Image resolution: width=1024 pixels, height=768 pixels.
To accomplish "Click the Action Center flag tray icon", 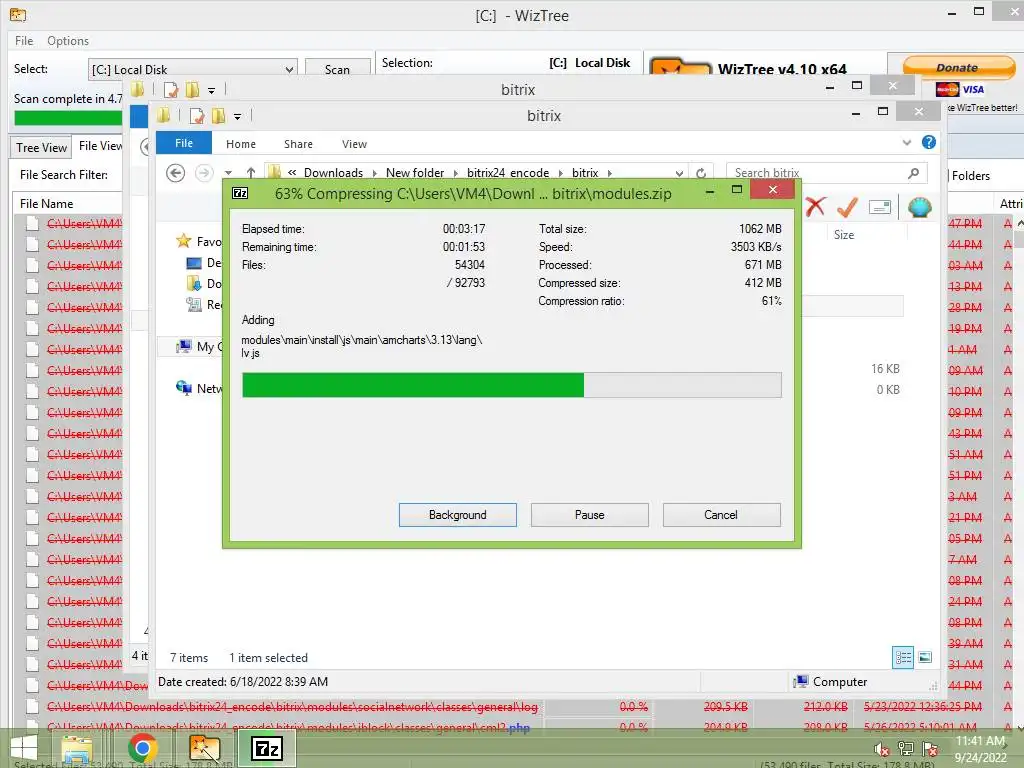I will 930,749.
